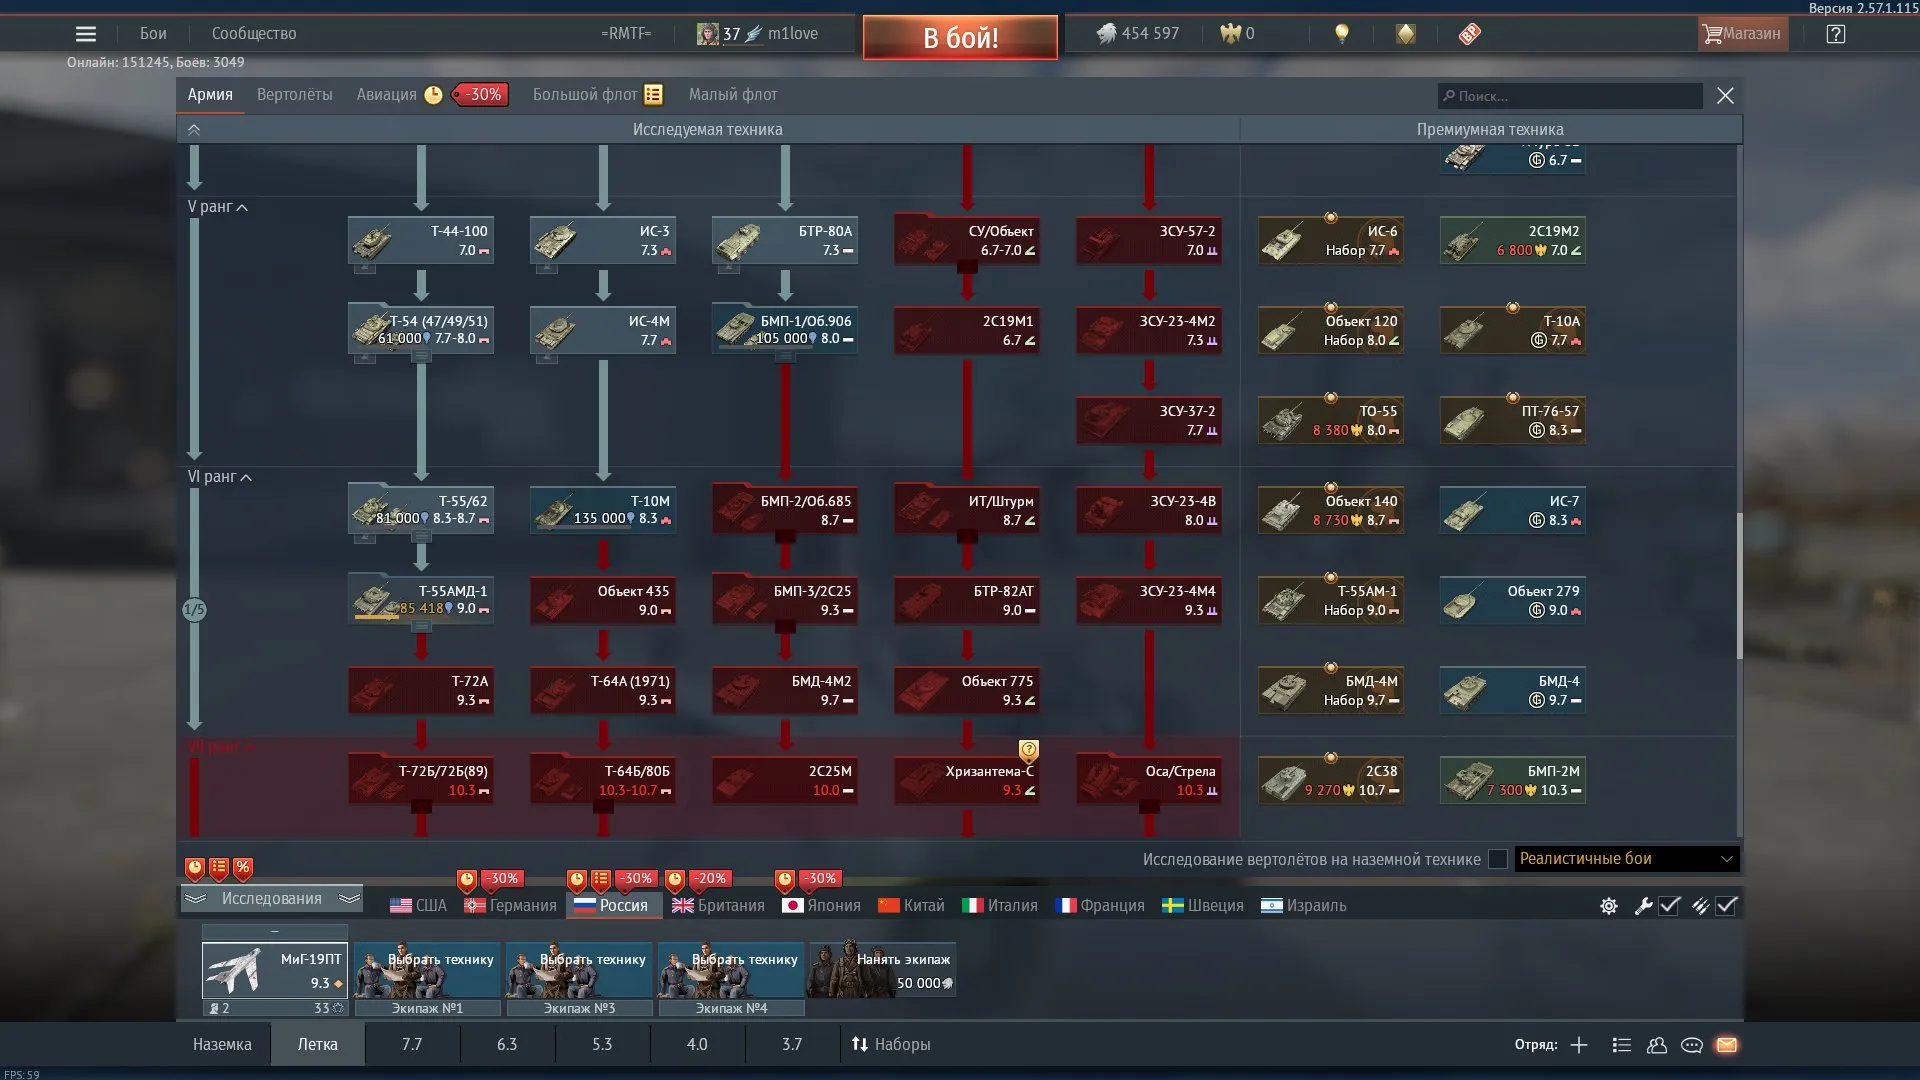Select the Швеция nation tab
1920x1080 pixels.
click(1203, 906)
